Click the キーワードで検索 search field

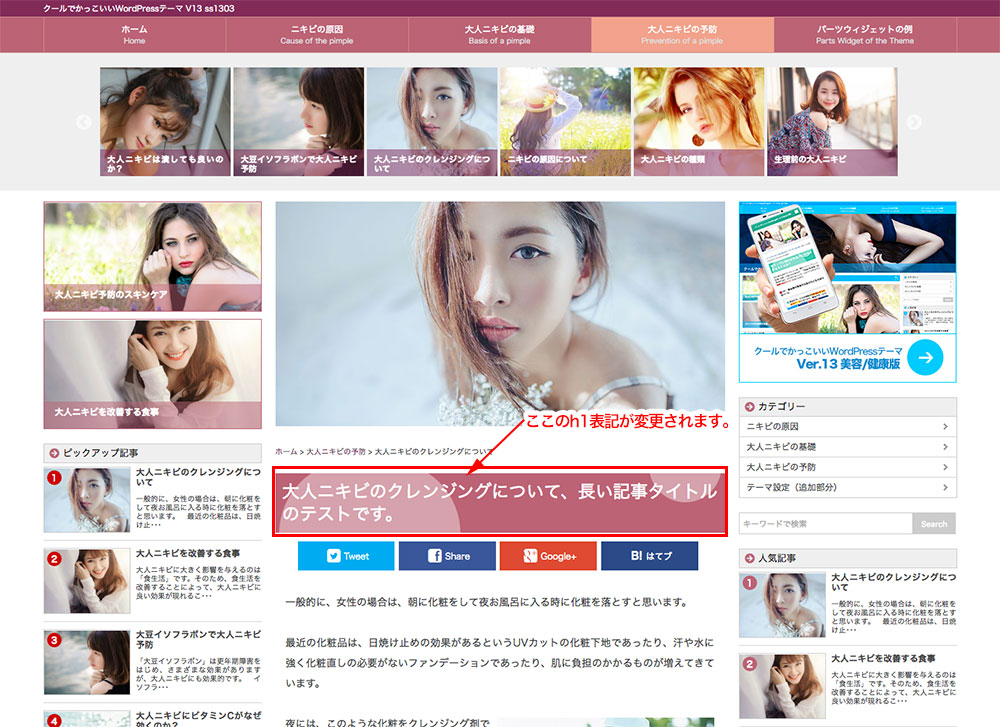[x=826, y=524]
